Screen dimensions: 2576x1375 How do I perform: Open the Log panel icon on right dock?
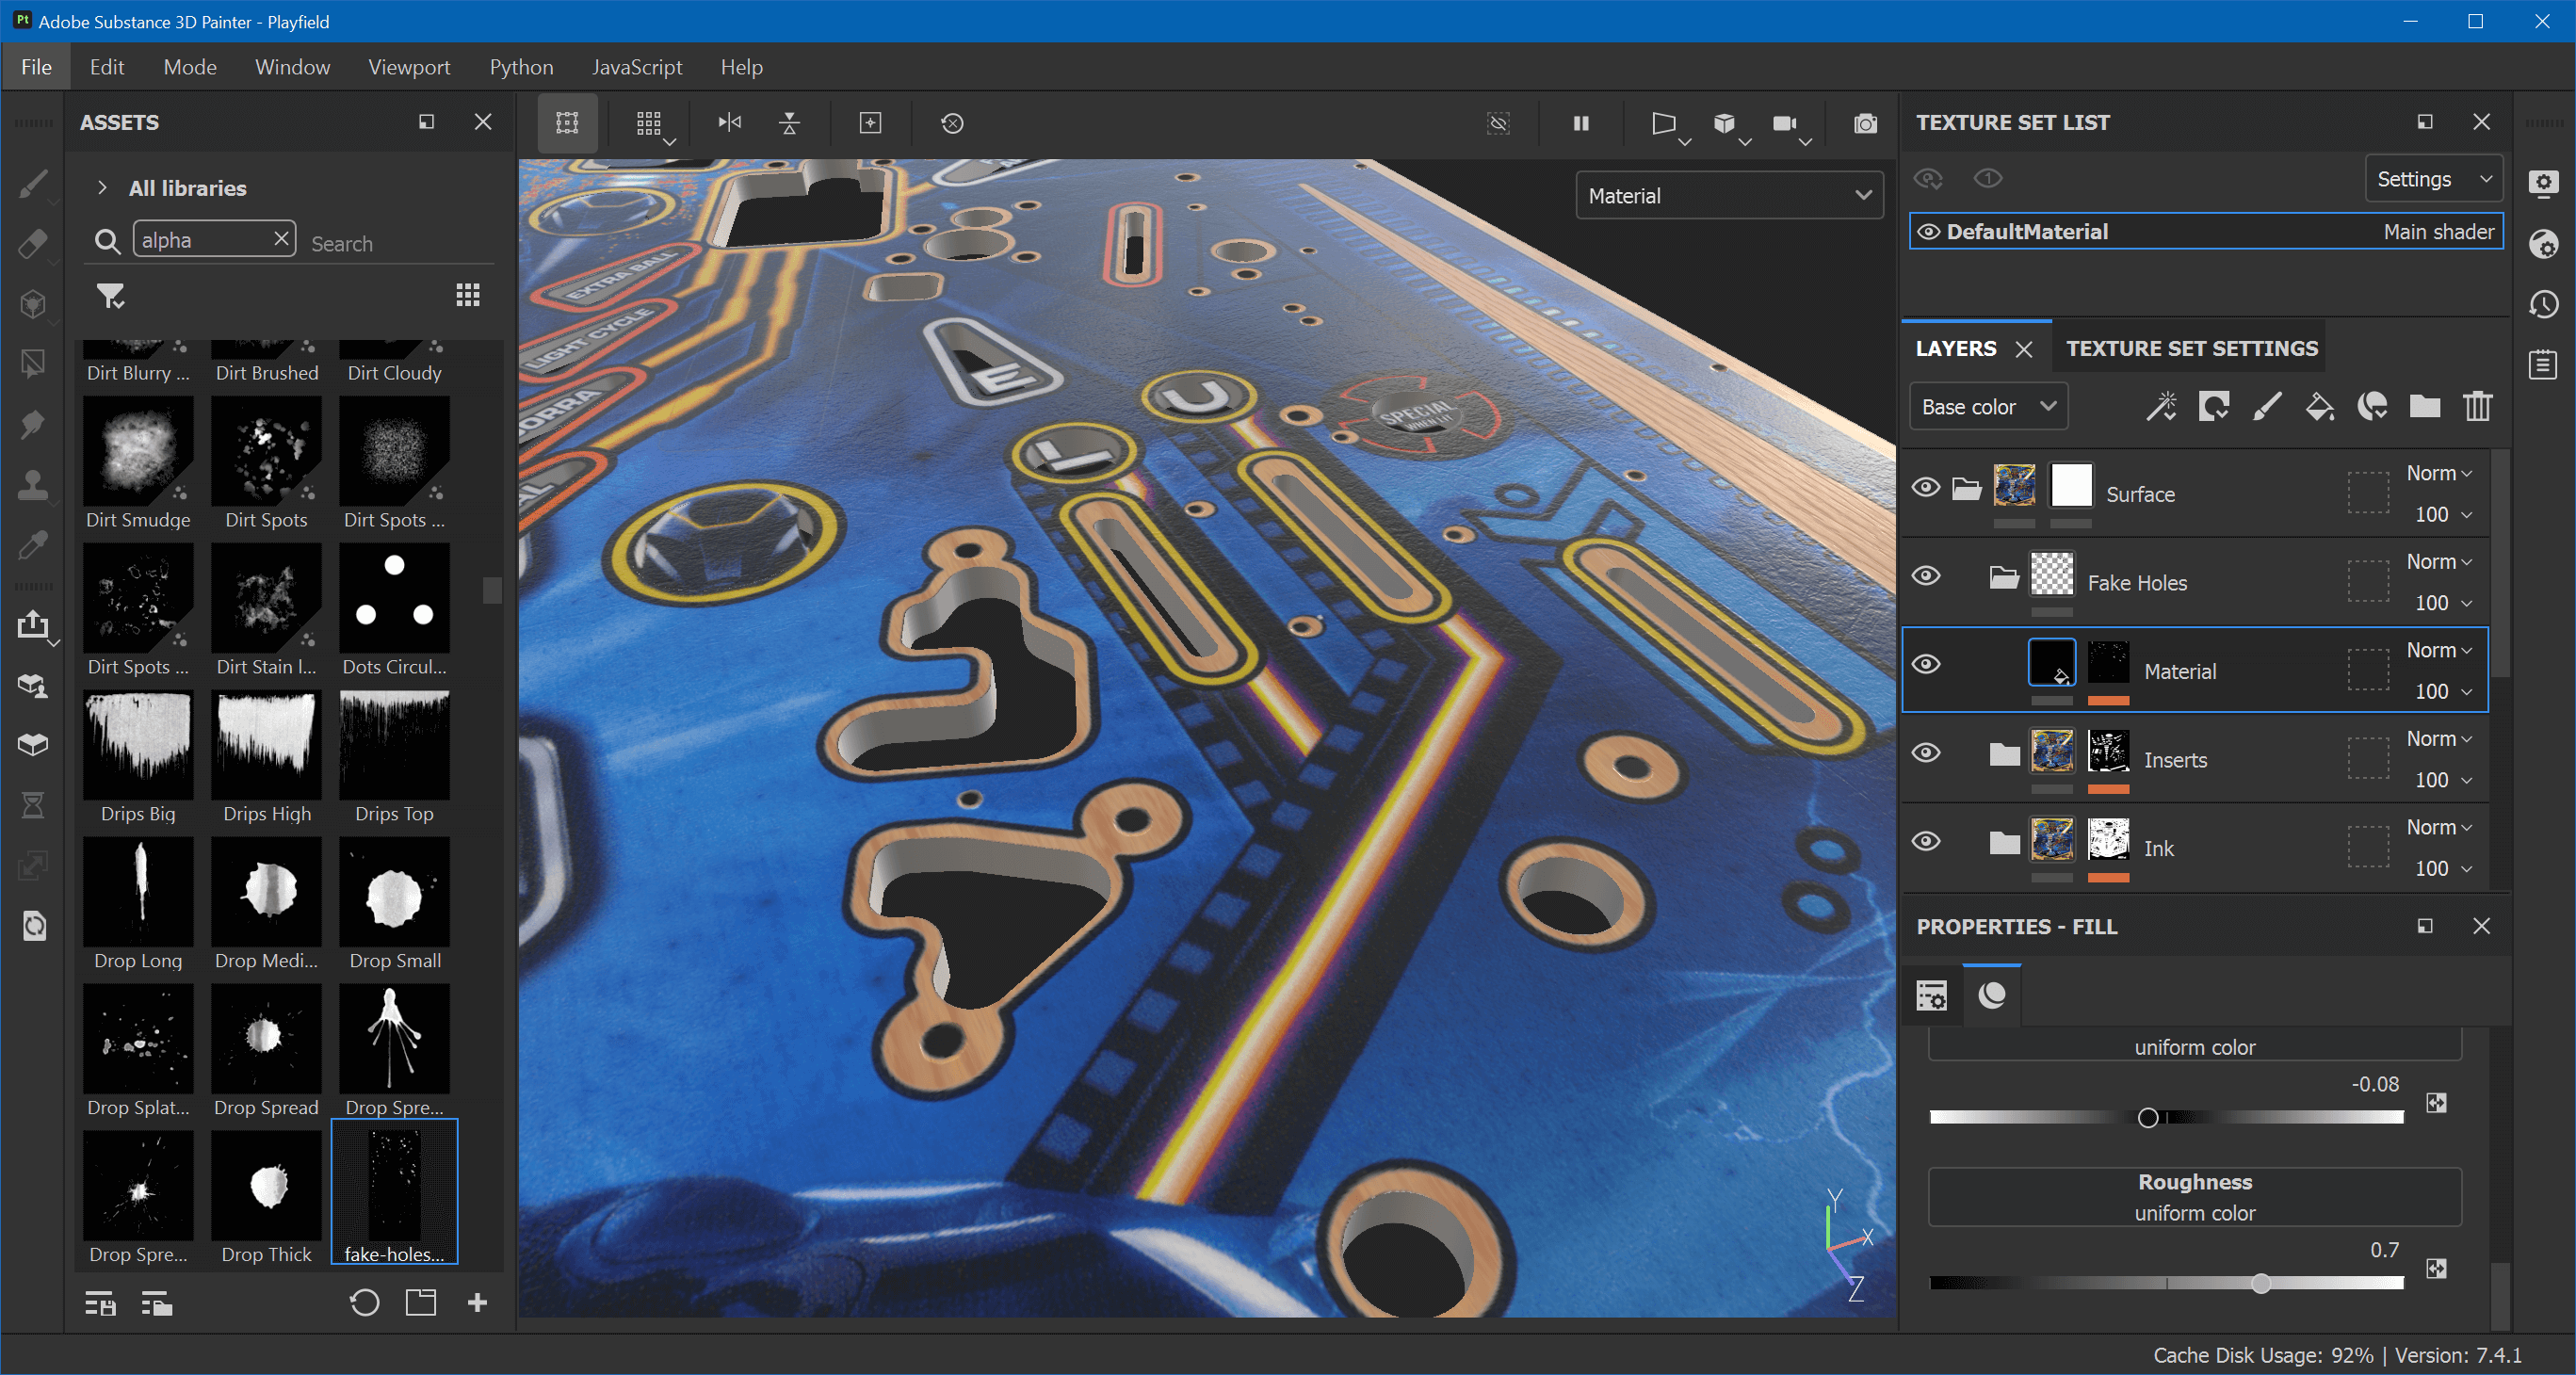[x=2544, y=364]
